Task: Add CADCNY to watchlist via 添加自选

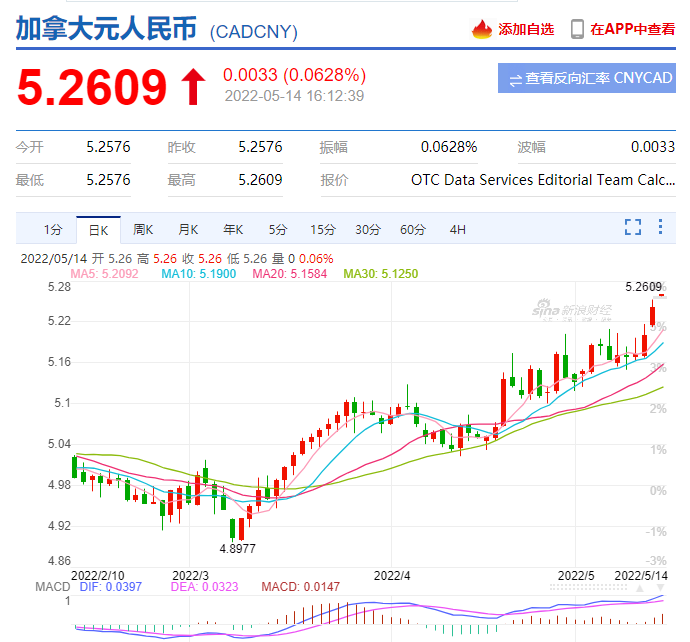Action: [x=526, y=29]
